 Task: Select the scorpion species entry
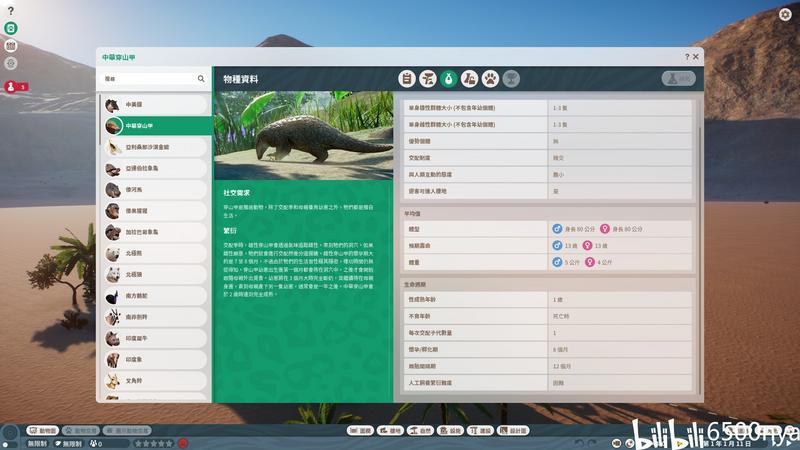pyautogui.click(x=156, y=147)
